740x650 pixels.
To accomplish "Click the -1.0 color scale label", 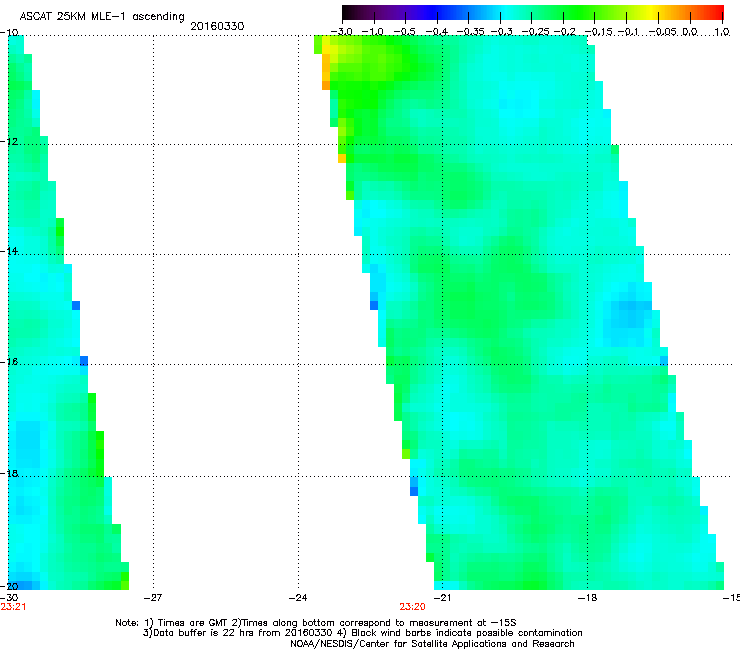I will pyautogui.click(x=372, y=32).
